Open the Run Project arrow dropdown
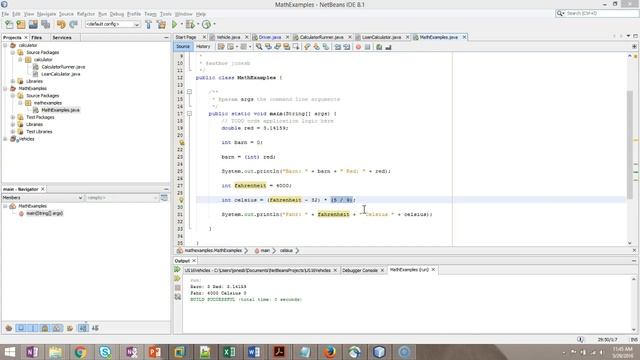 181,24
